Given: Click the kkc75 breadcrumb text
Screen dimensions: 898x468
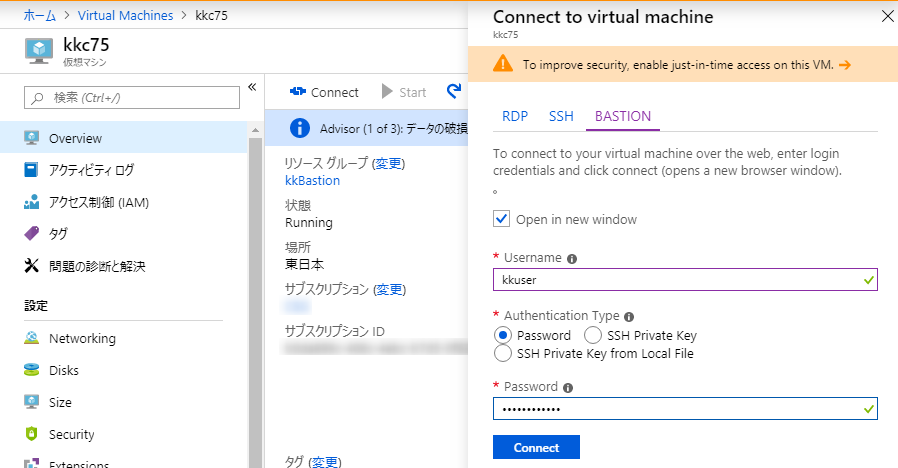Looking at the screenshot, I should [211, 15].
